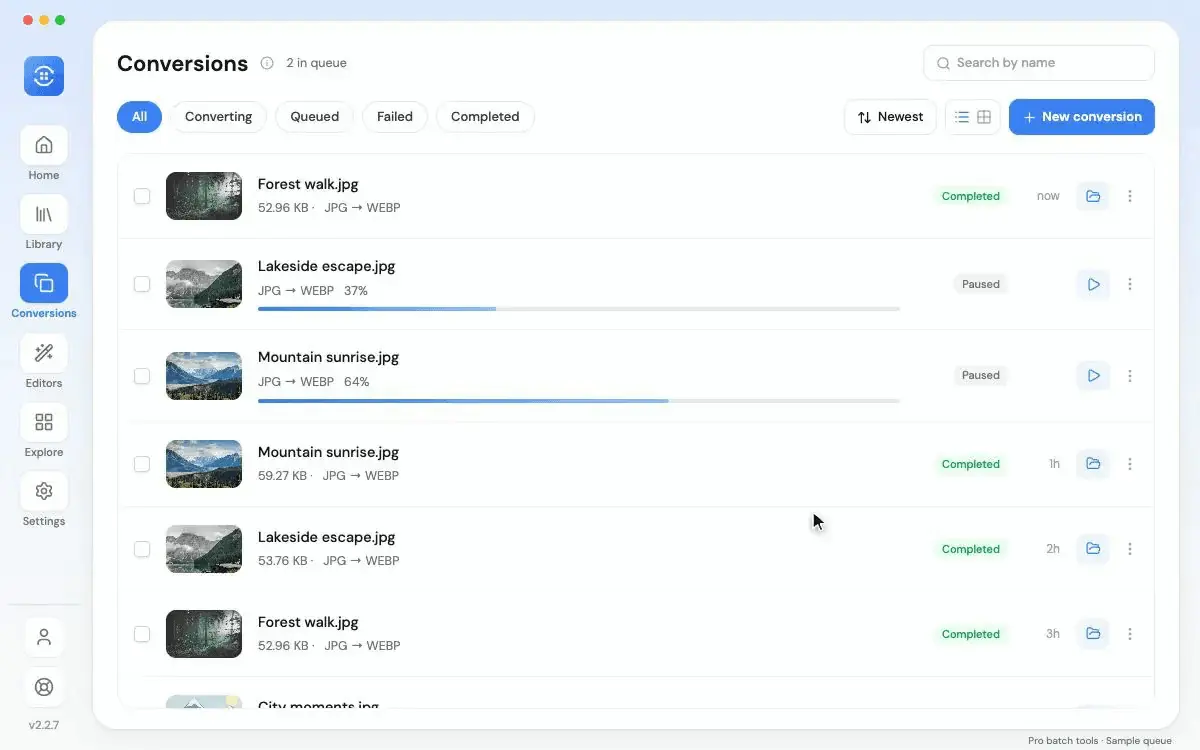
Task: Click 'Pro batch tools · Sample queue' footer text
Action: pos(1100,741)
